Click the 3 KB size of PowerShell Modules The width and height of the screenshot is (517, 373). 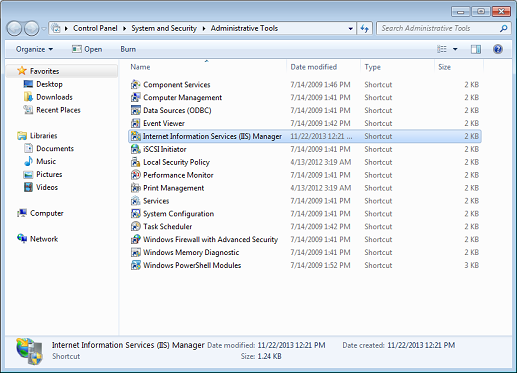472,265
